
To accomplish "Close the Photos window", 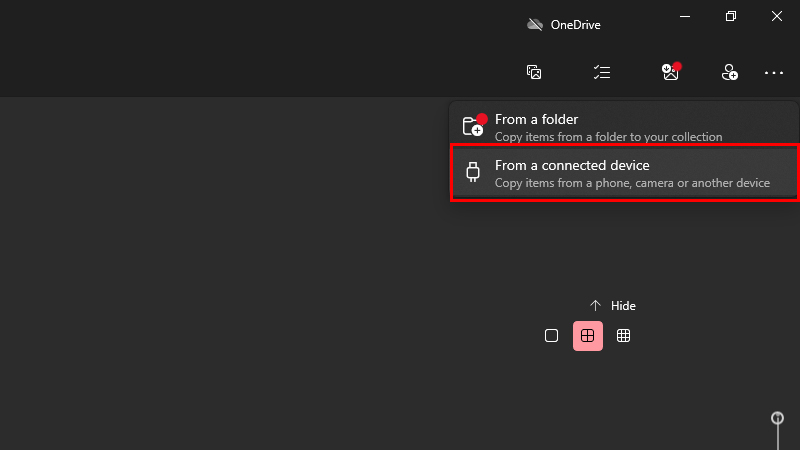I will click(x=777, y=16).
